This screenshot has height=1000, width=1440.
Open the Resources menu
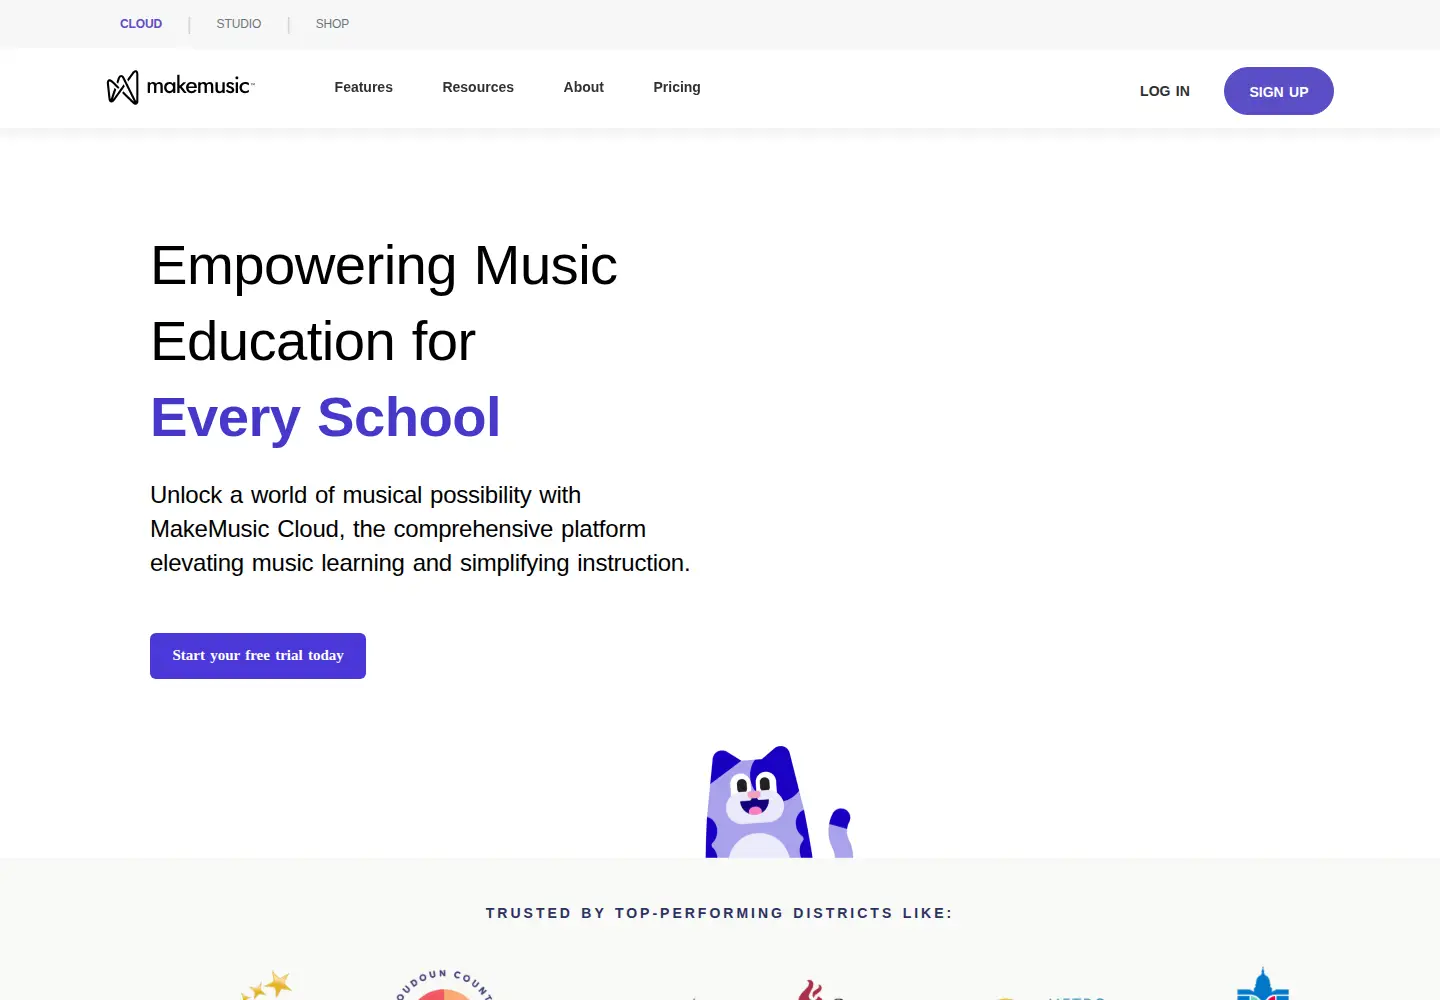pos(478,87)
